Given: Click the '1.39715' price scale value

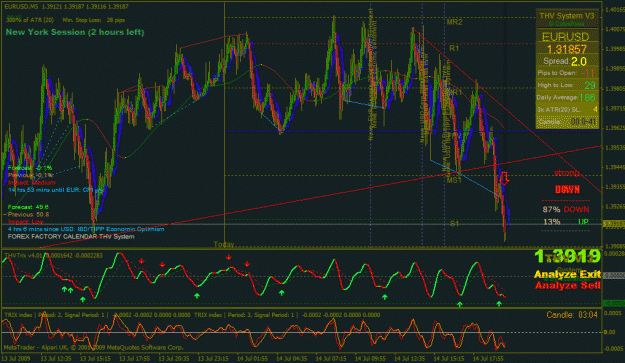Looking at the screenshot, I should point(615,108).
